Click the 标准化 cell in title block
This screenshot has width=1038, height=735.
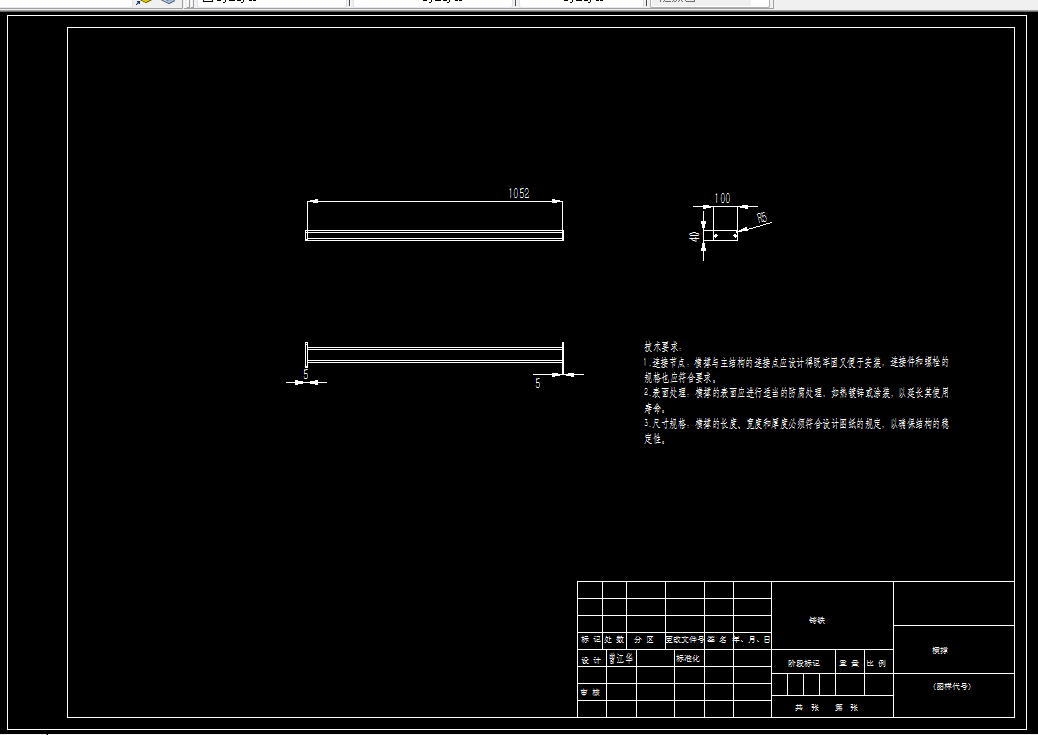(x=688, y=658)
